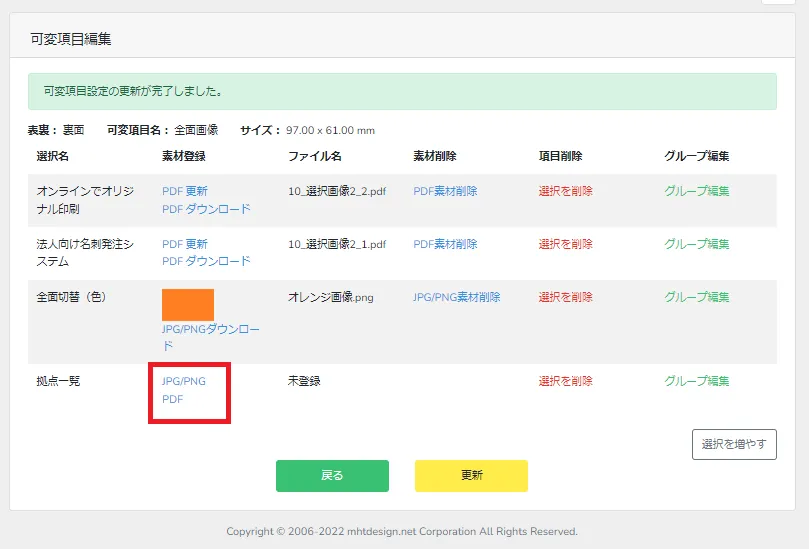This screenshot has height=549, width=809.
Task: Click JPG/PNG素材削除 for オレンジ画像.png
Action: point(457,297)
